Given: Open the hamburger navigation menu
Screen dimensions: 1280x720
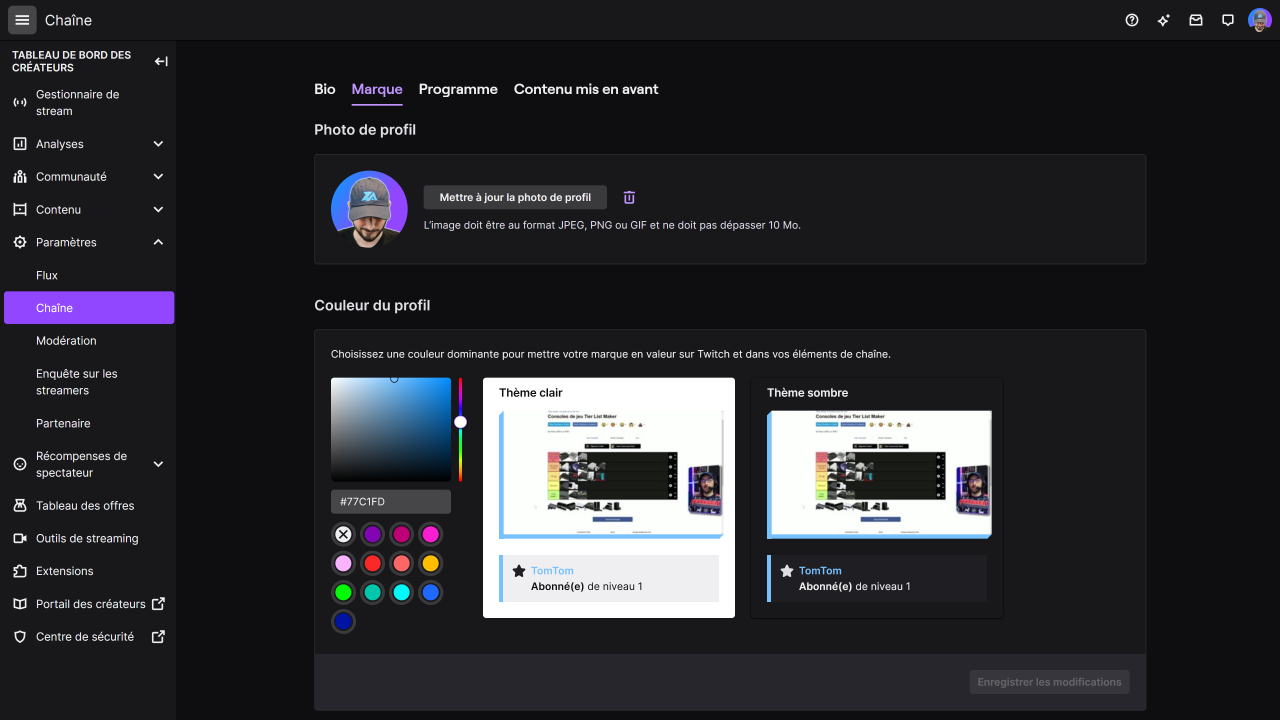Looking at the screenshot, I should pos(22,20).
